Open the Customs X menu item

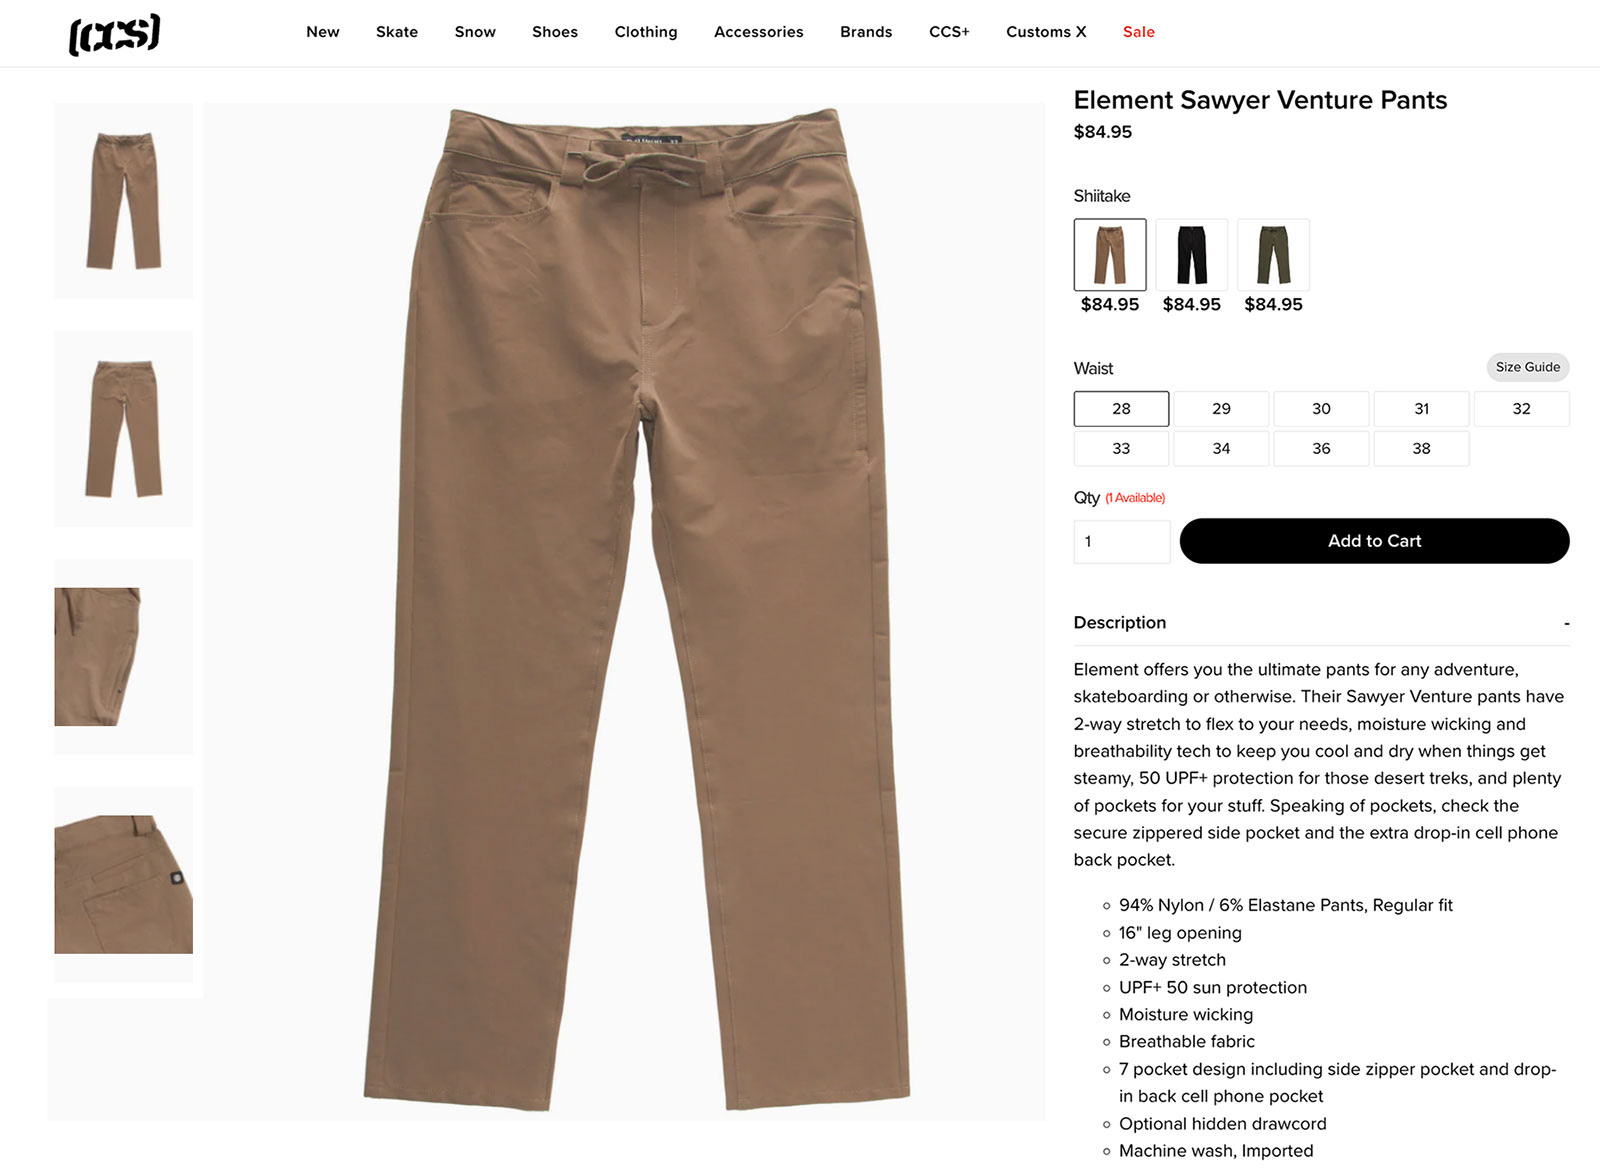coord(1046,32)
